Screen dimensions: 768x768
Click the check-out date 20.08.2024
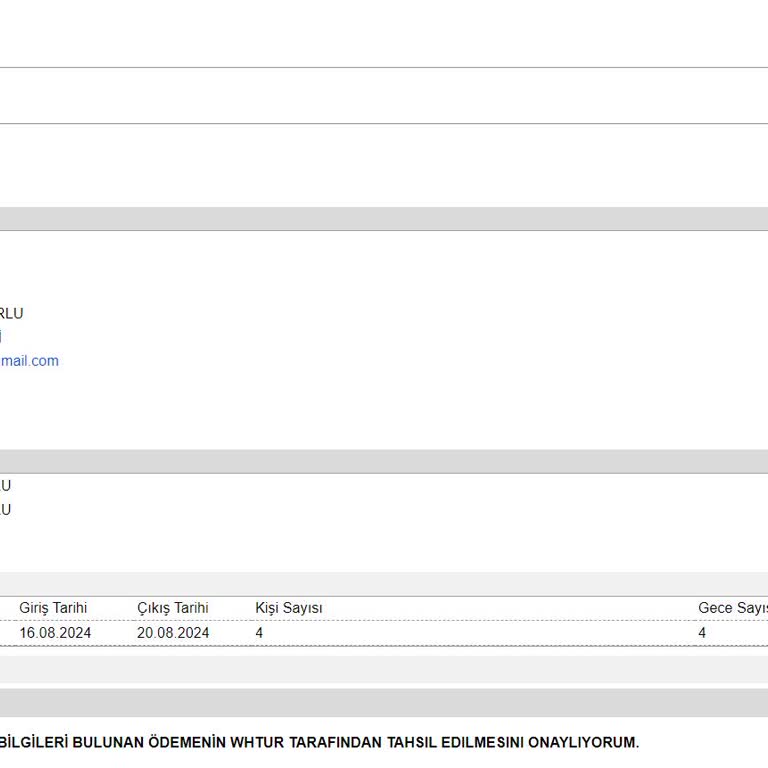pos(173,633)
